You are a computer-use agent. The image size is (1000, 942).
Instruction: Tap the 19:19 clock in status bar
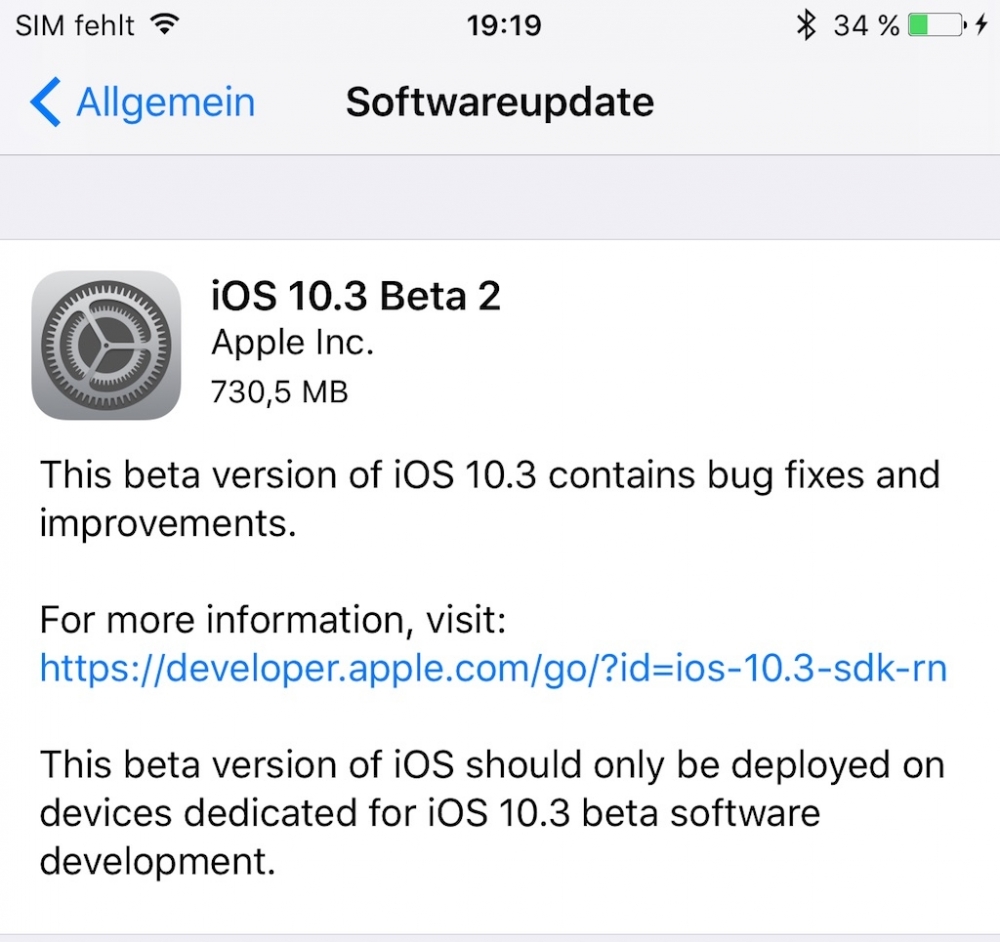tap(504, 26)
